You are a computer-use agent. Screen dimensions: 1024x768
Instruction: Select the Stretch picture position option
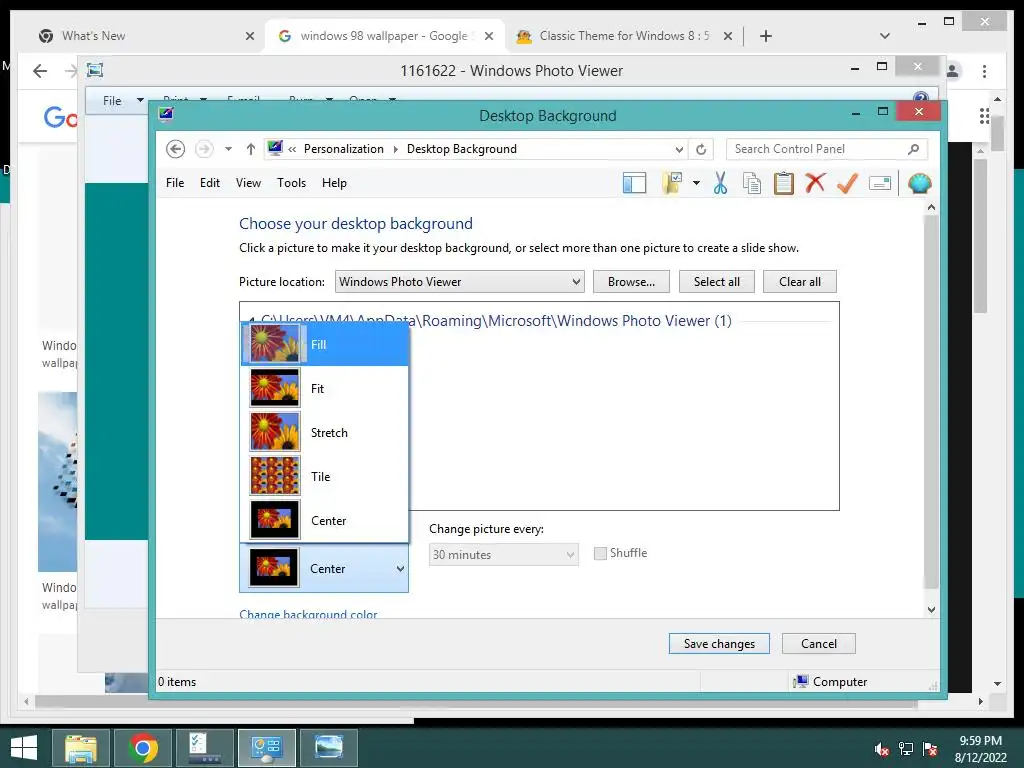point(325,432)
